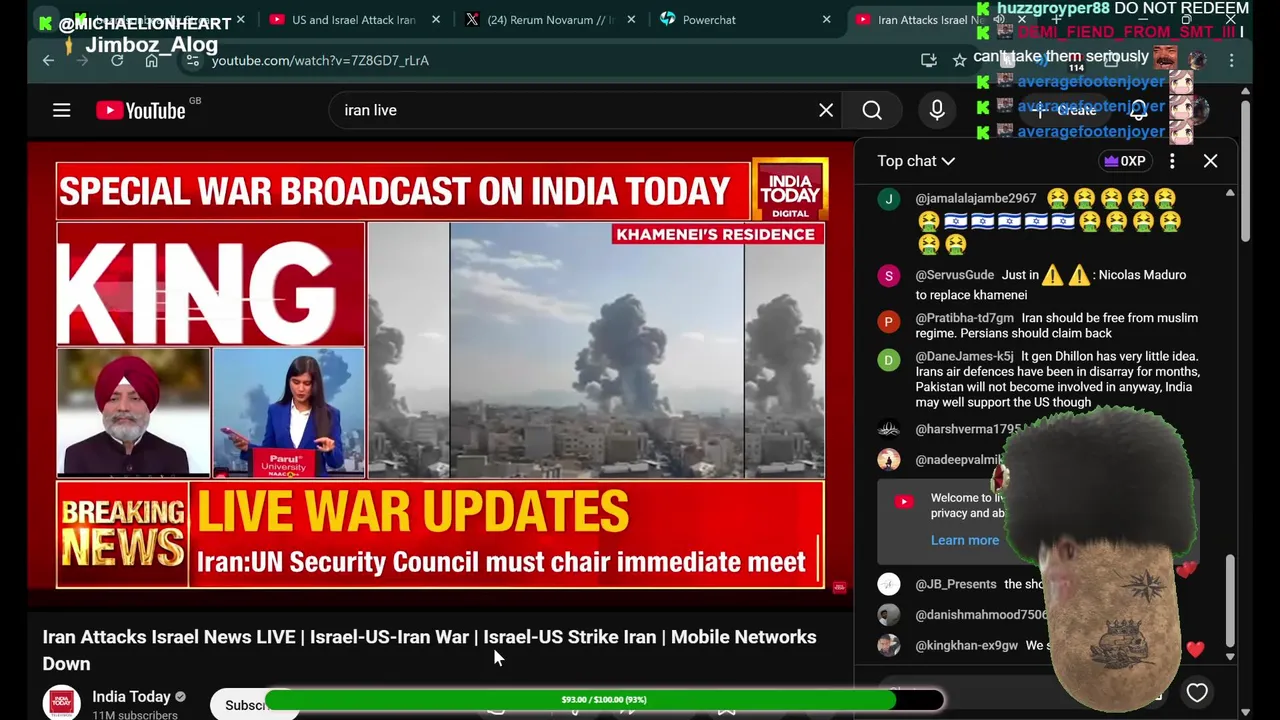Close the US and Israel Attack Iran tab
Image resolution: width=1280 pixels, height=720 pixels.
coord(436,20)
